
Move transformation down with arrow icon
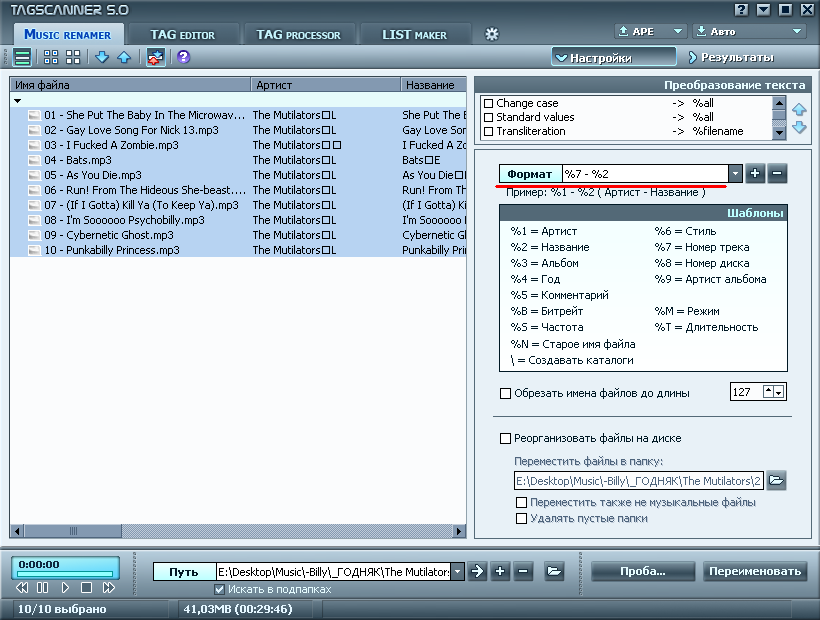799,127
